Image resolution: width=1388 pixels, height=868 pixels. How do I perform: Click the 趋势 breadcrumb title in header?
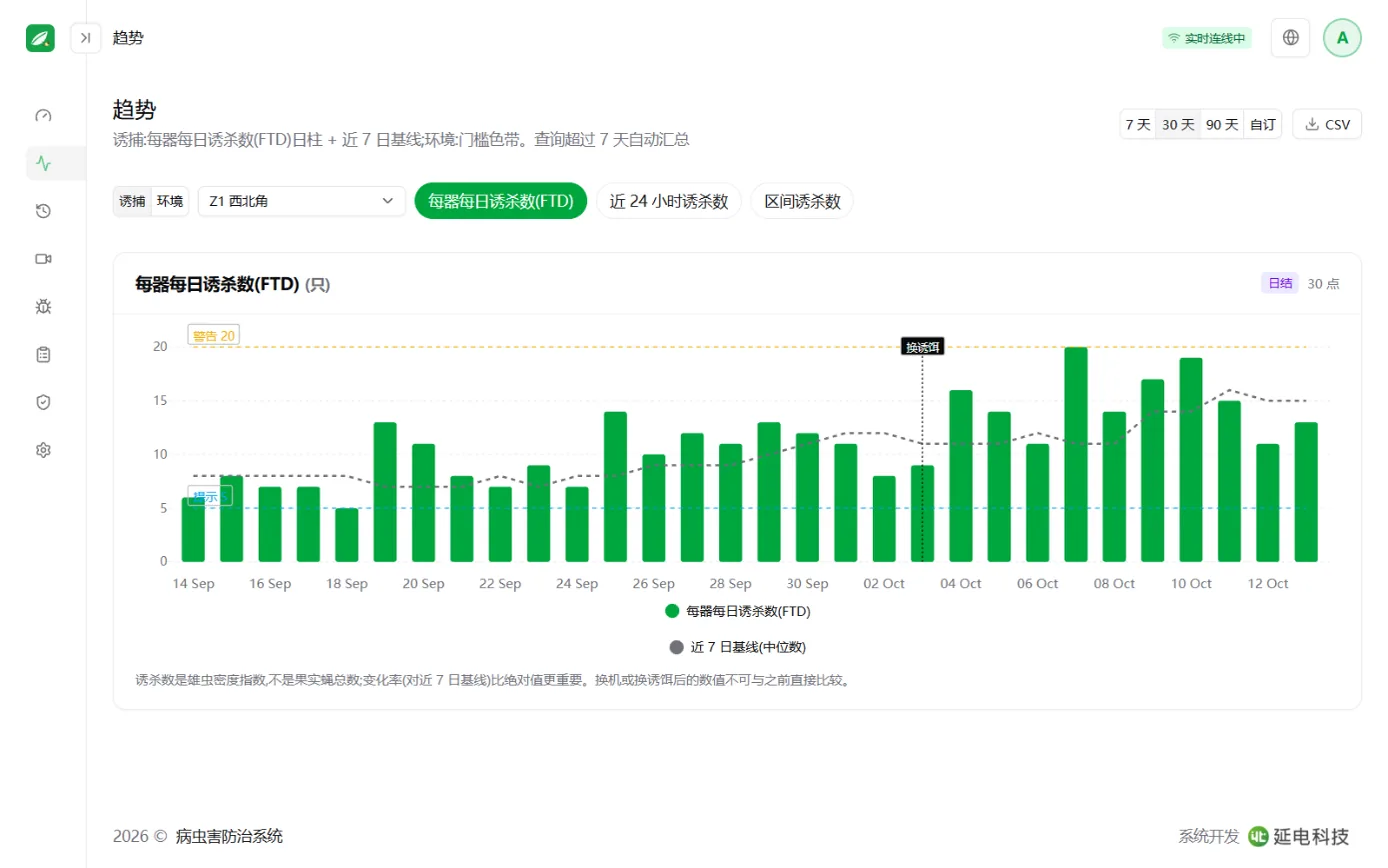tap(128, 38)
